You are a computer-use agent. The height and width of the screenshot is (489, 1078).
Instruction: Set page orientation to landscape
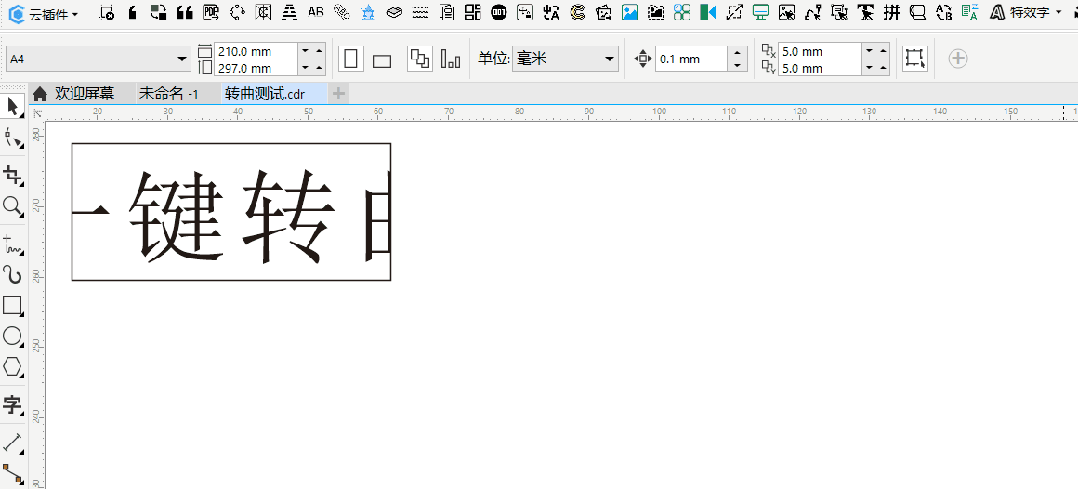click(x=382, y=61)
